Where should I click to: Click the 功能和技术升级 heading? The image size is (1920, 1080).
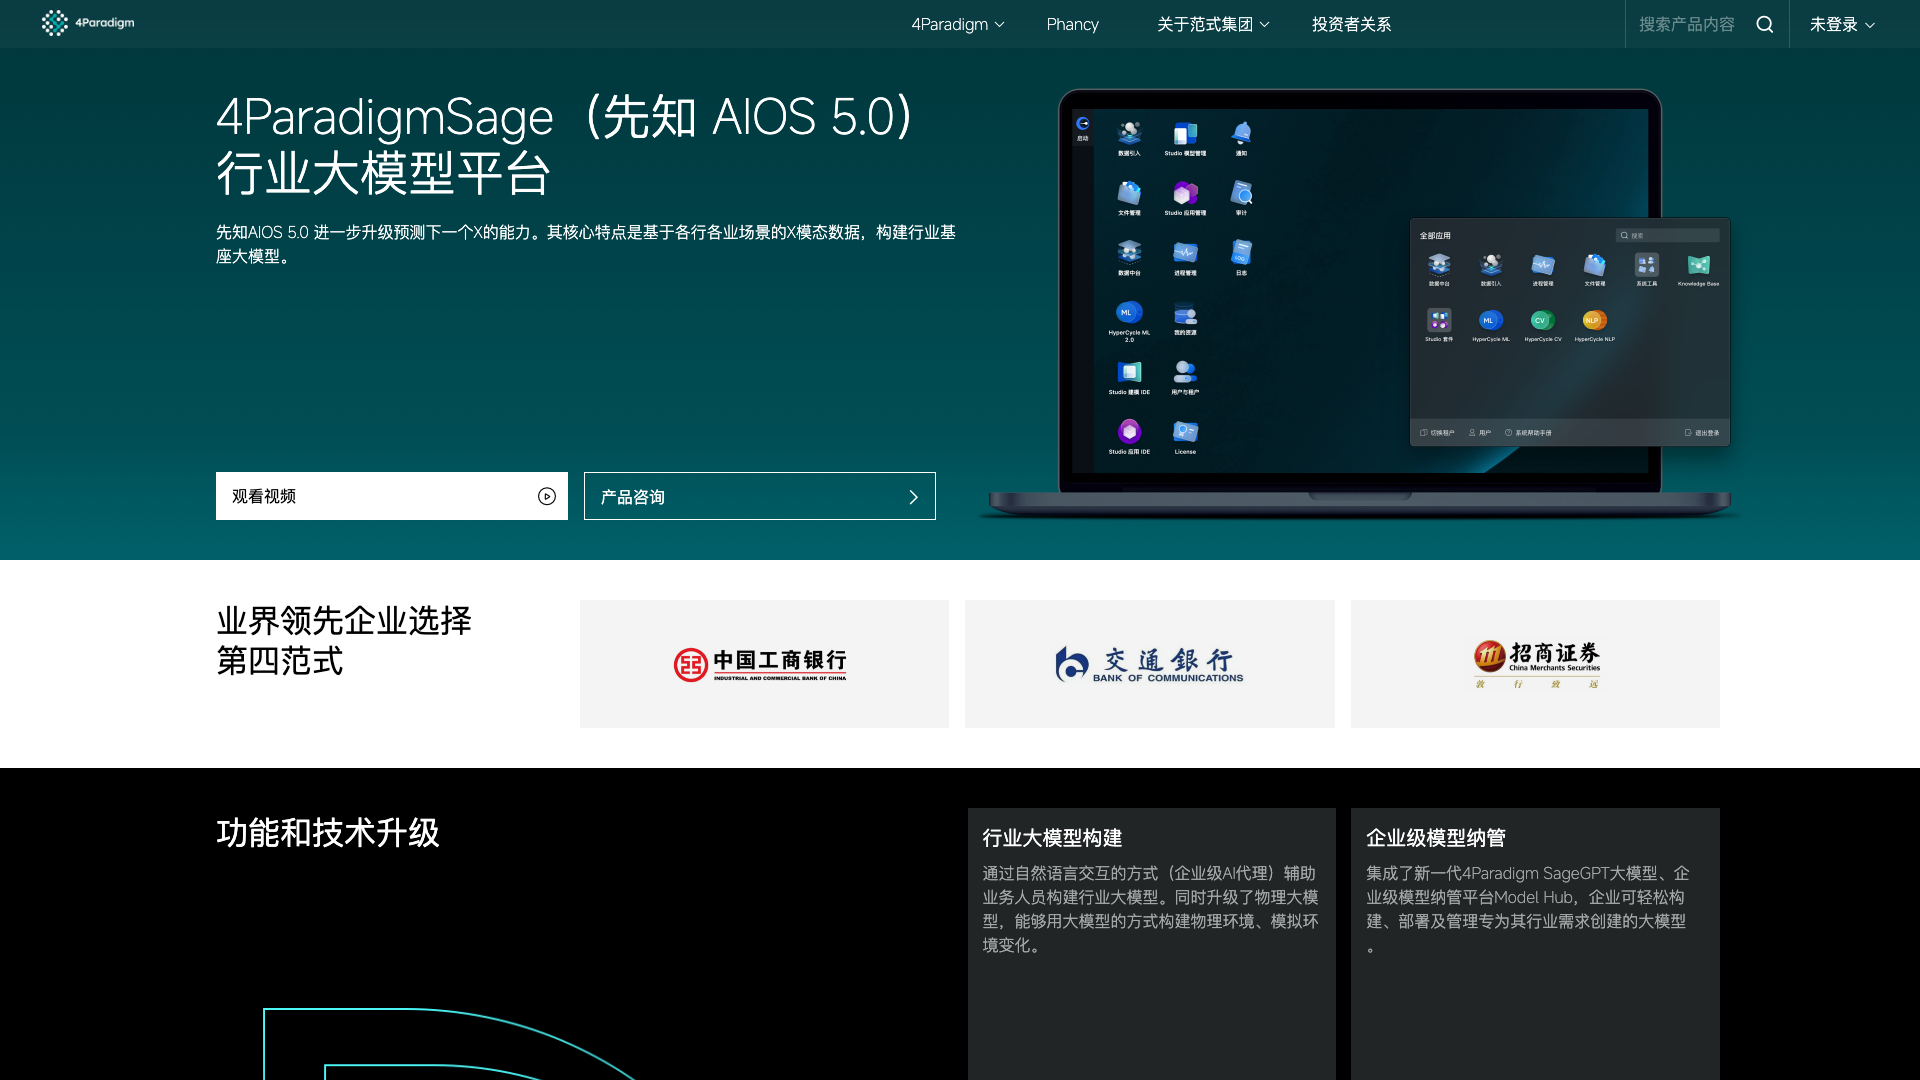328,833
